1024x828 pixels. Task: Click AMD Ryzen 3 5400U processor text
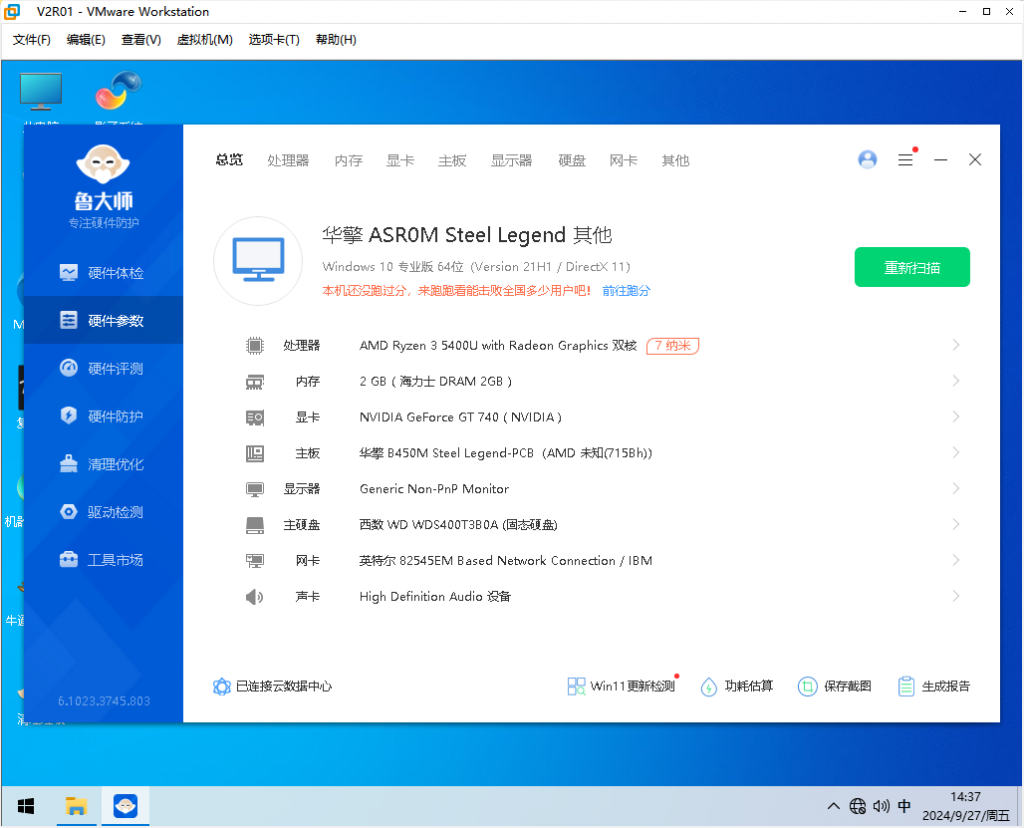498,345
